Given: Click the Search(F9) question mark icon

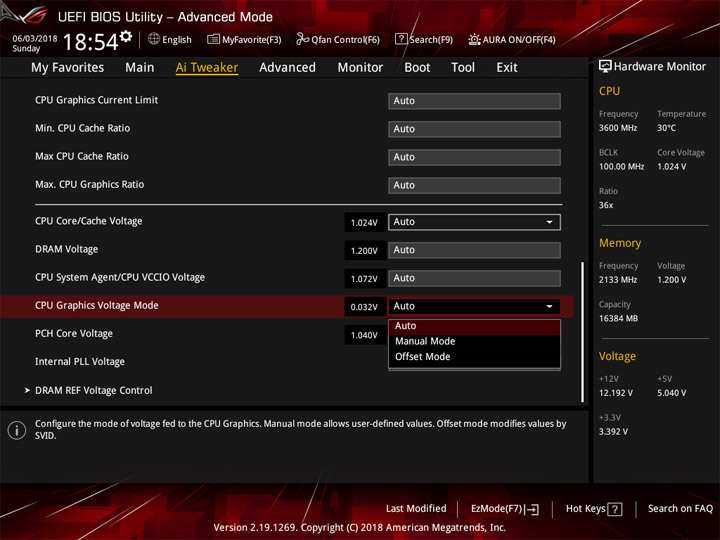Looking at the screenshot, I should click(401, 39).
